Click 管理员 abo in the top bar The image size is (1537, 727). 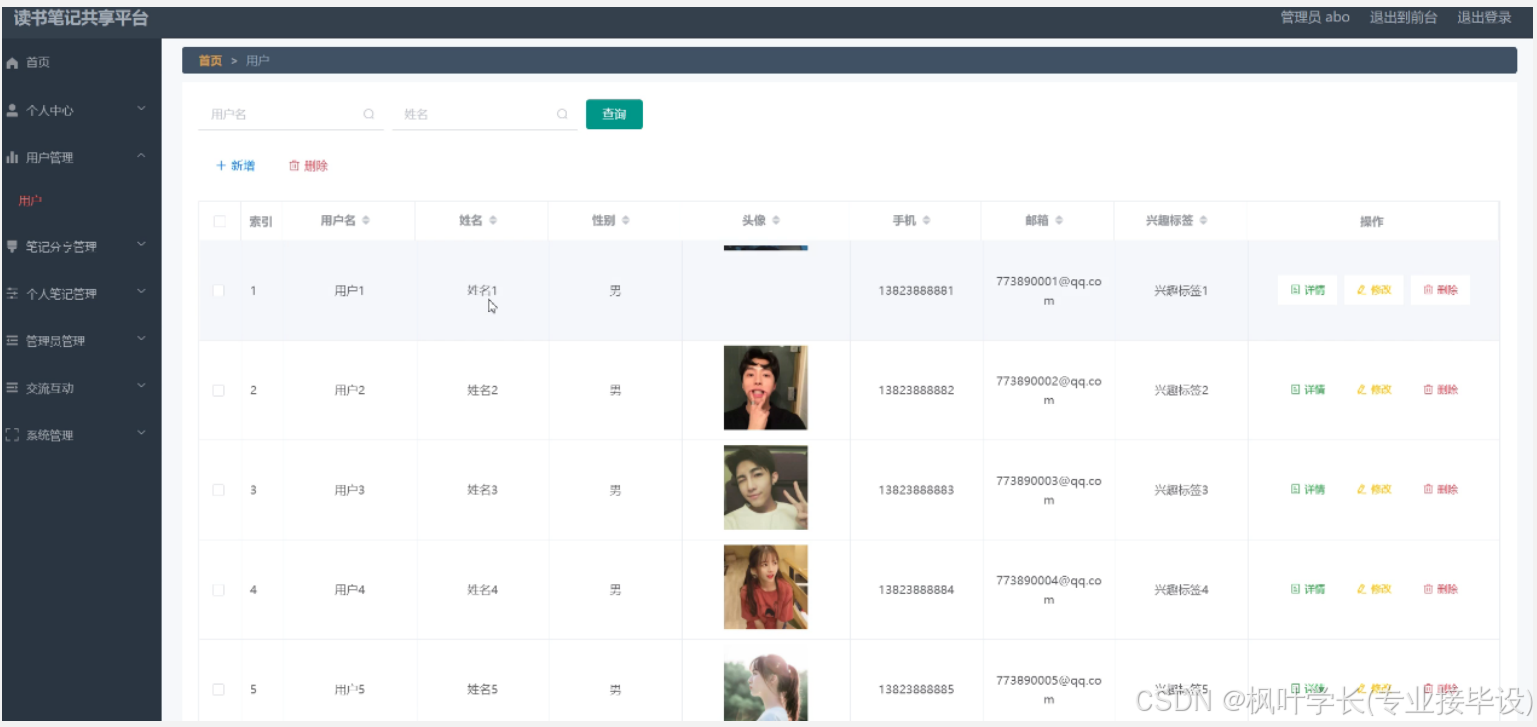point(1315,17)
